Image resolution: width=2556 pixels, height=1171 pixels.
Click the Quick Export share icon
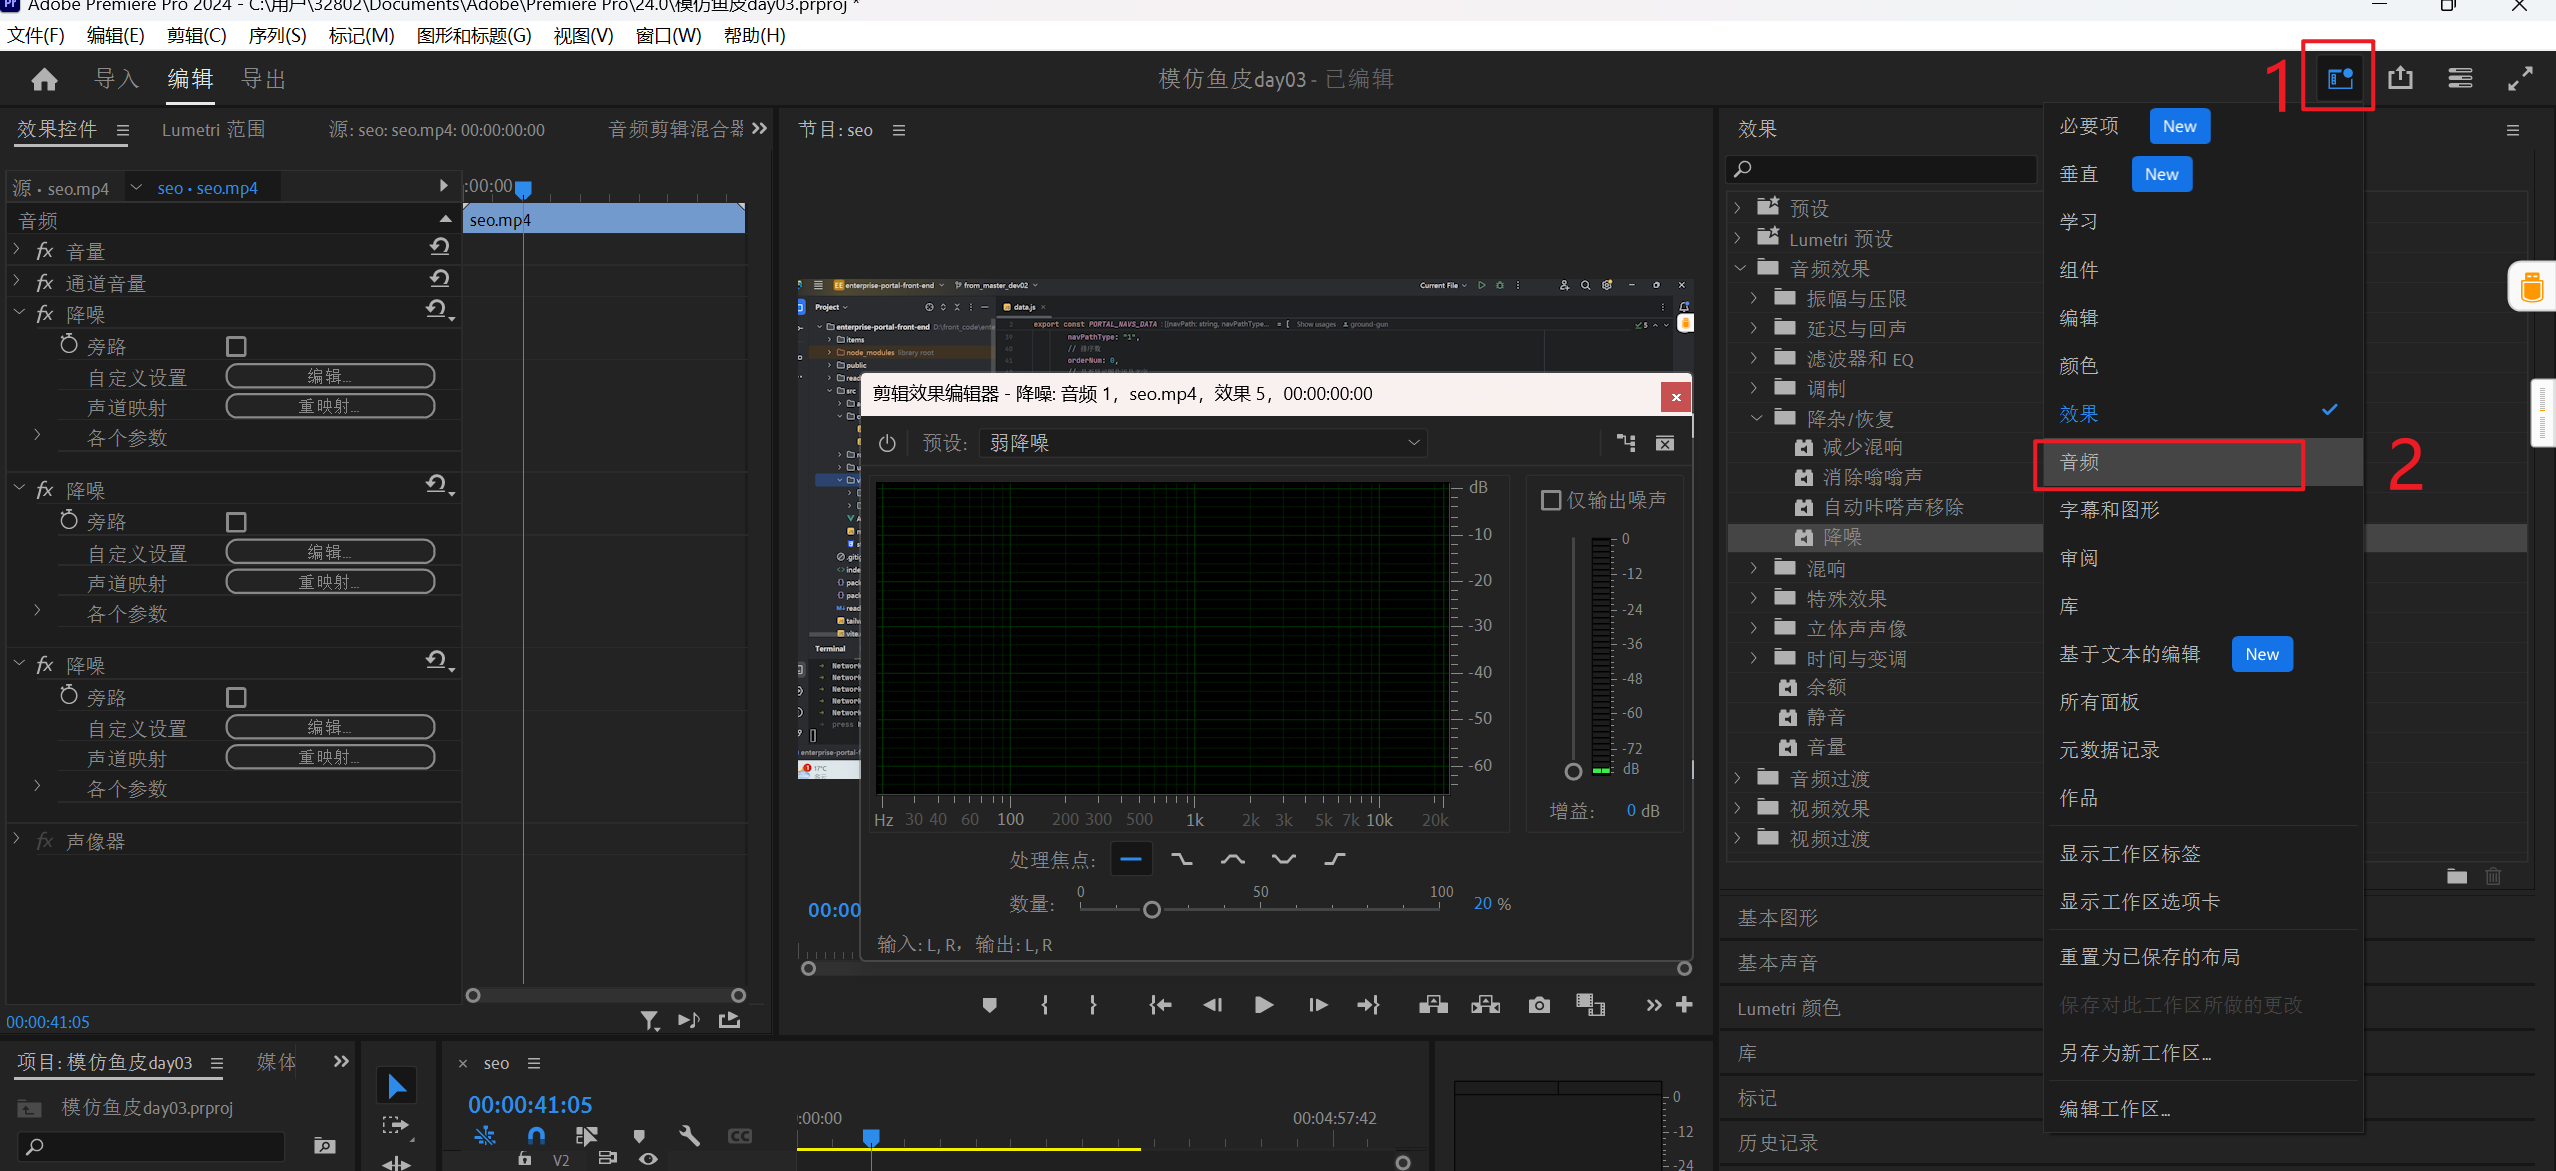coord(2400,78)
